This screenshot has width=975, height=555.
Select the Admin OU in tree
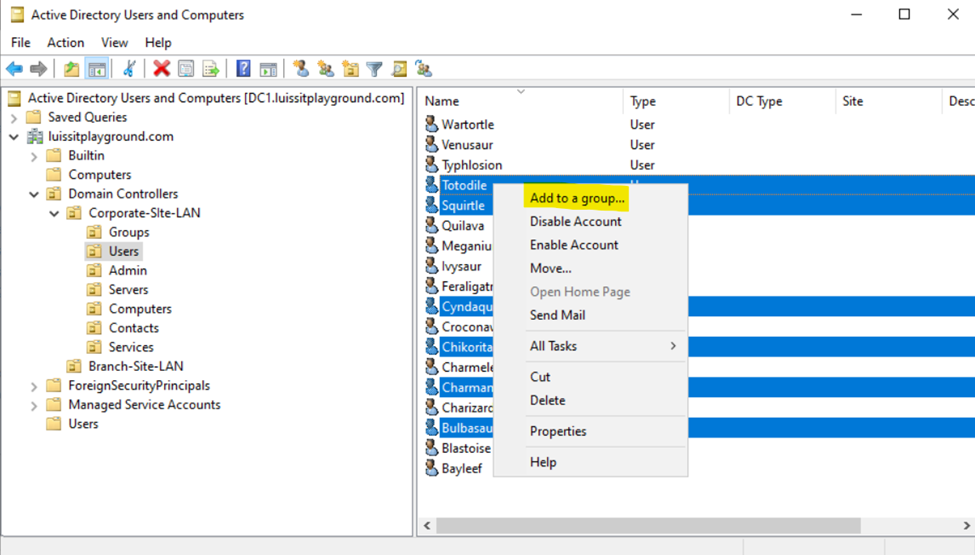pos(127,270)
